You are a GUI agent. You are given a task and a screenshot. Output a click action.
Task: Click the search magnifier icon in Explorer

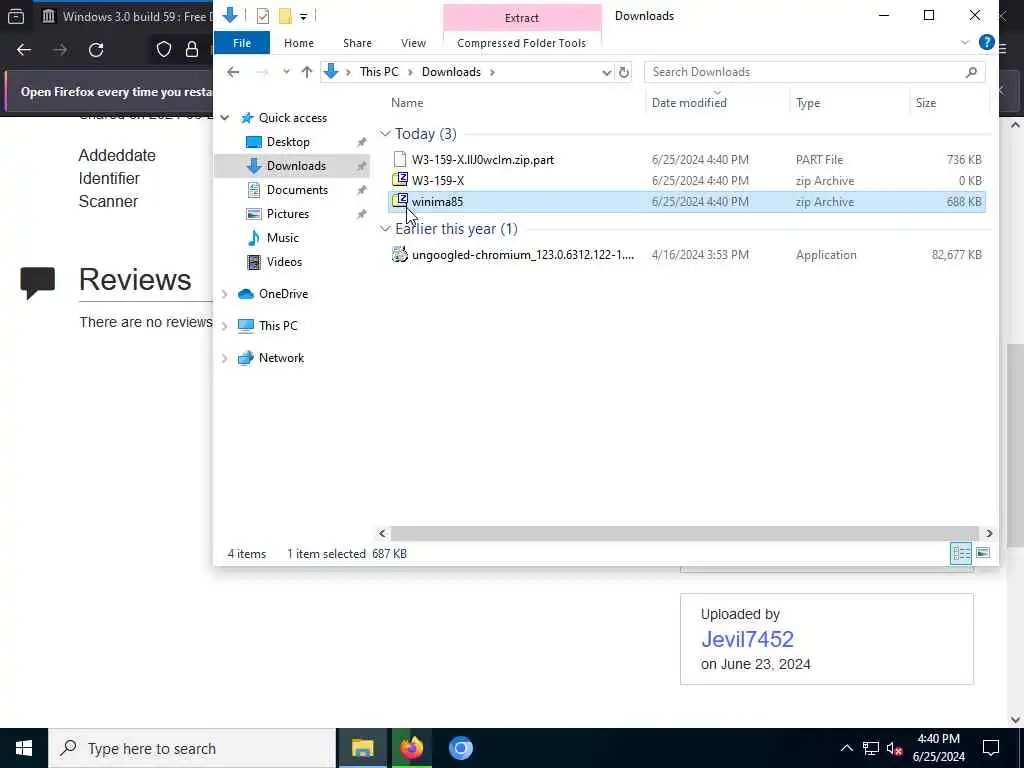[971, 72]
